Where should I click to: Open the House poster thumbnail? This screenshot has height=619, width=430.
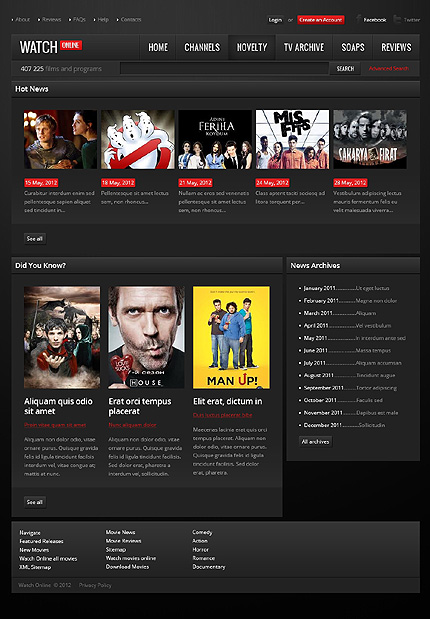146,338
